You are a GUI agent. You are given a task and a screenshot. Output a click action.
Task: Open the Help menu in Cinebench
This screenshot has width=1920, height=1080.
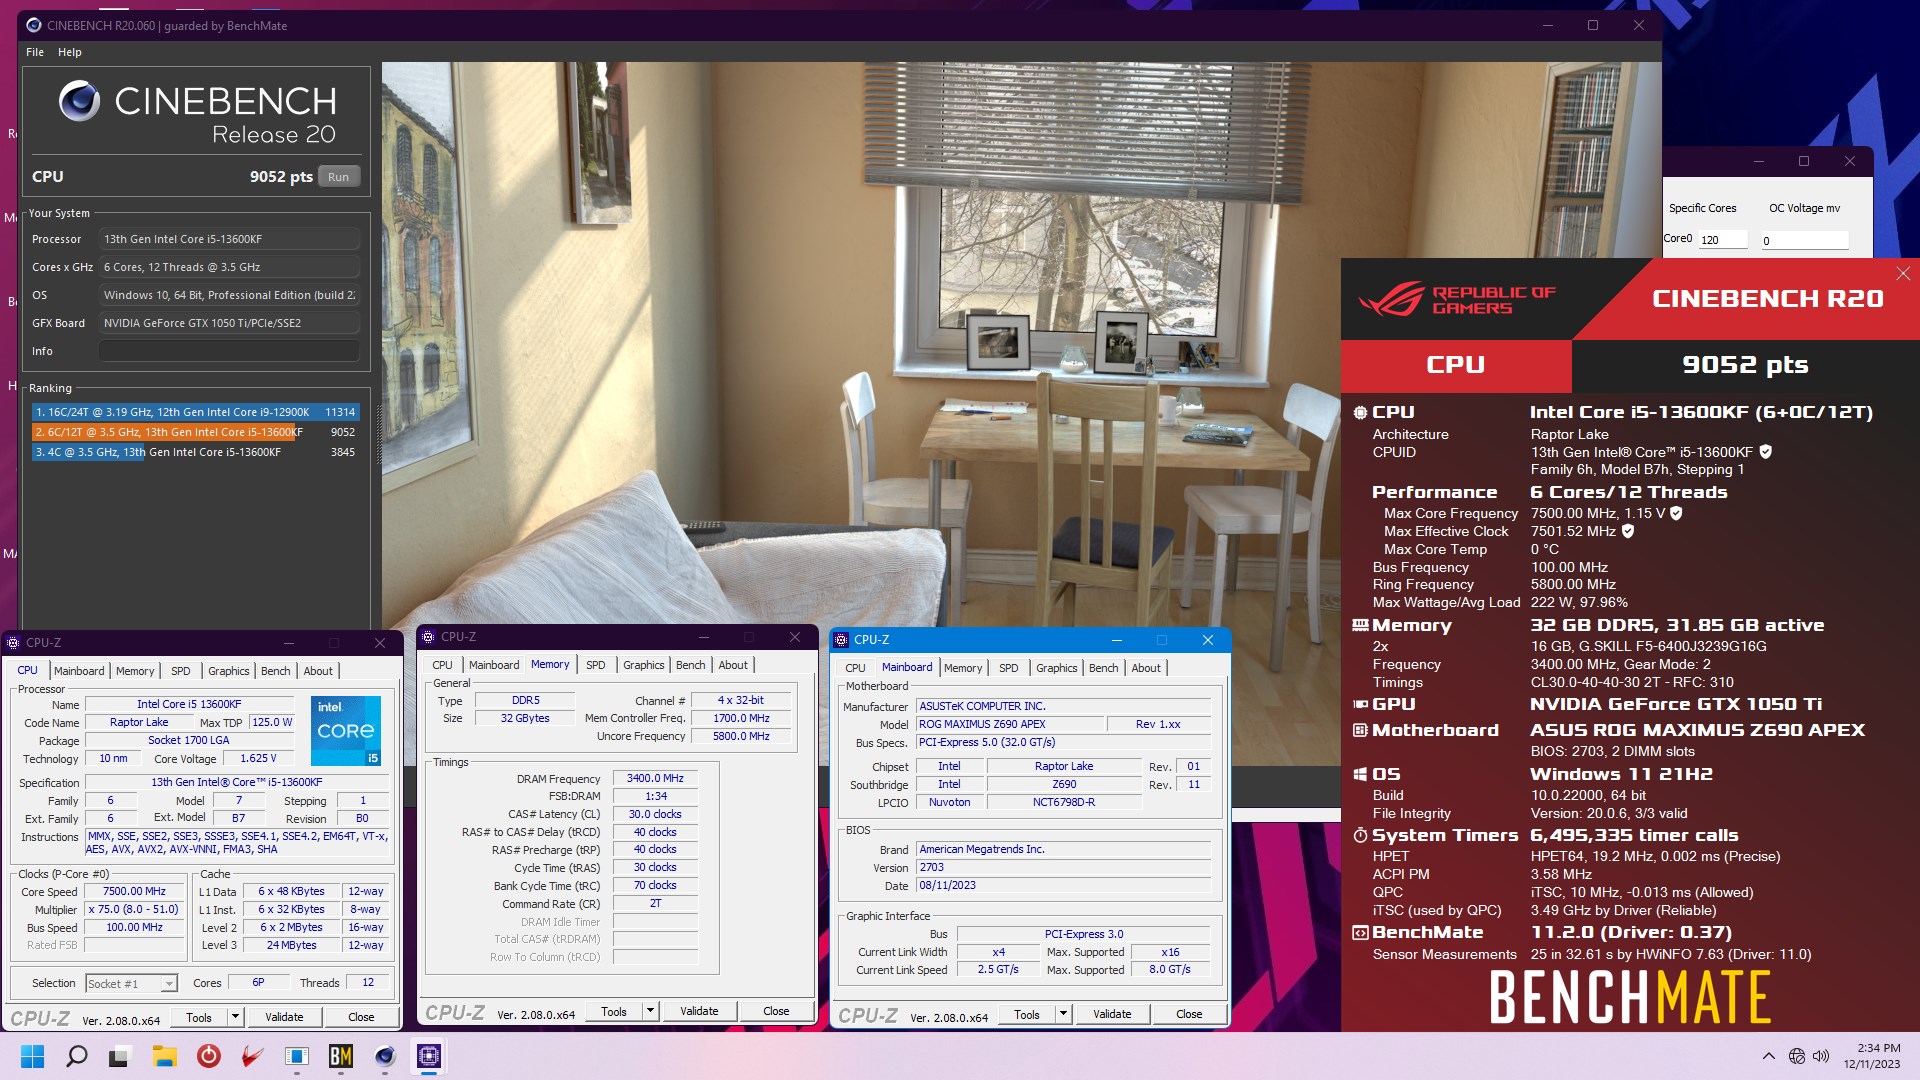click(70, 52)
